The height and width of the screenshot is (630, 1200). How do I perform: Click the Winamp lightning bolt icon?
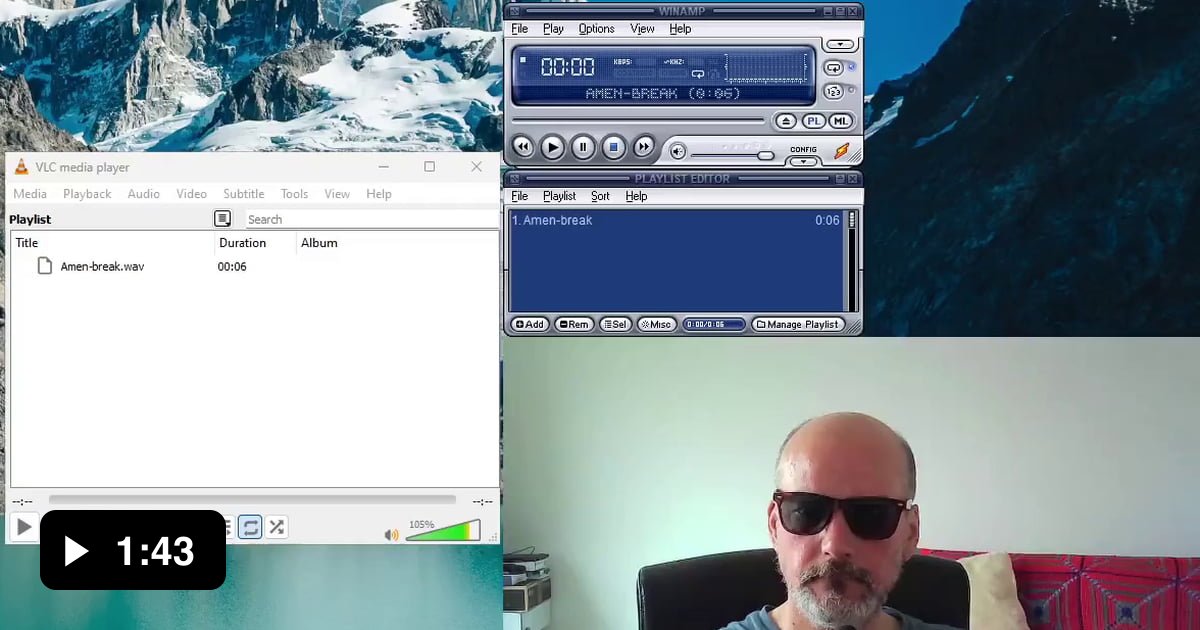[842, 151]
